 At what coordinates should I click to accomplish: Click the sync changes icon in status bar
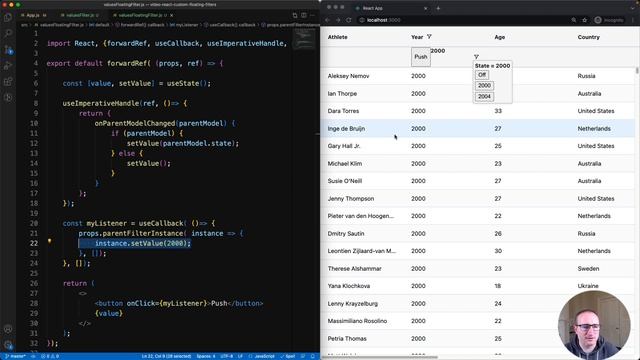[x=33, y=356]
